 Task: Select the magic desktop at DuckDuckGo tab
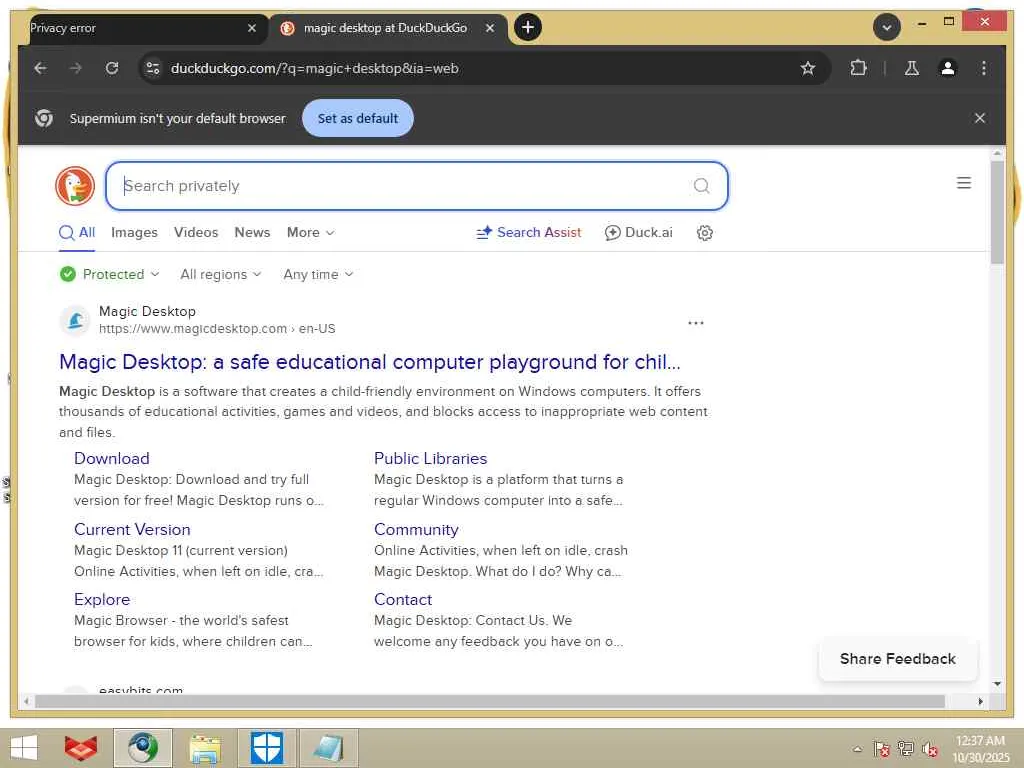(385, 28)
